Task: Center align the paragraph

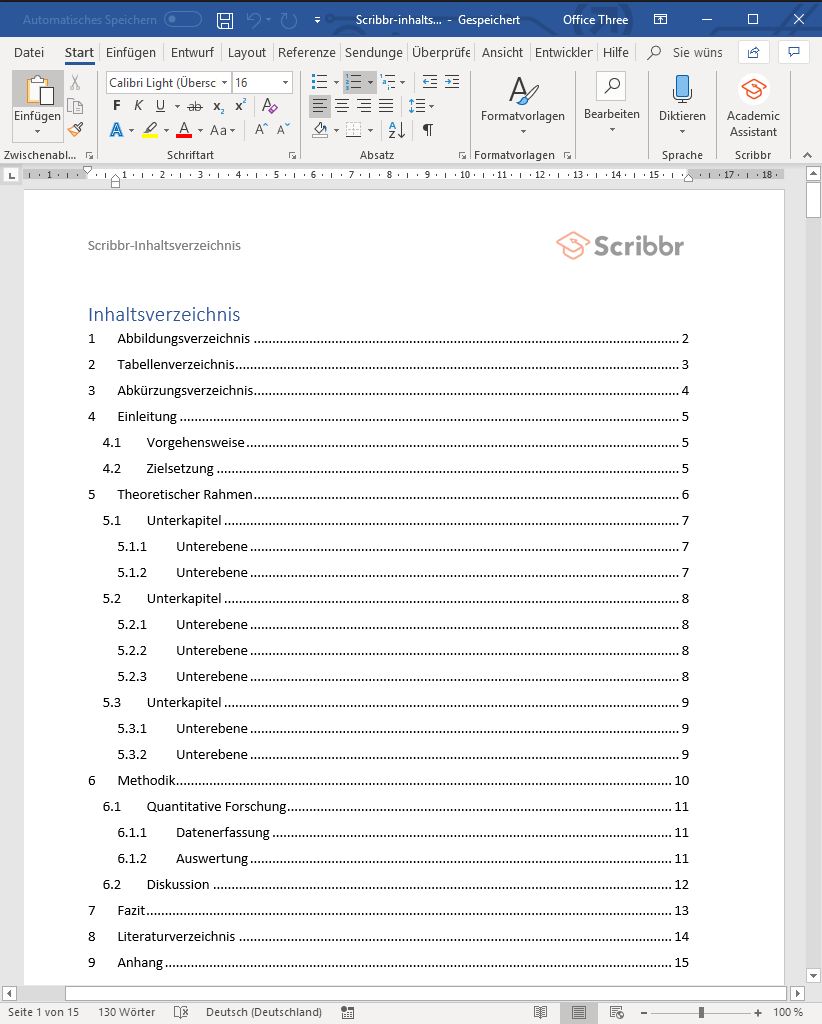Action: pyautogui.click(x=341, y=106)
